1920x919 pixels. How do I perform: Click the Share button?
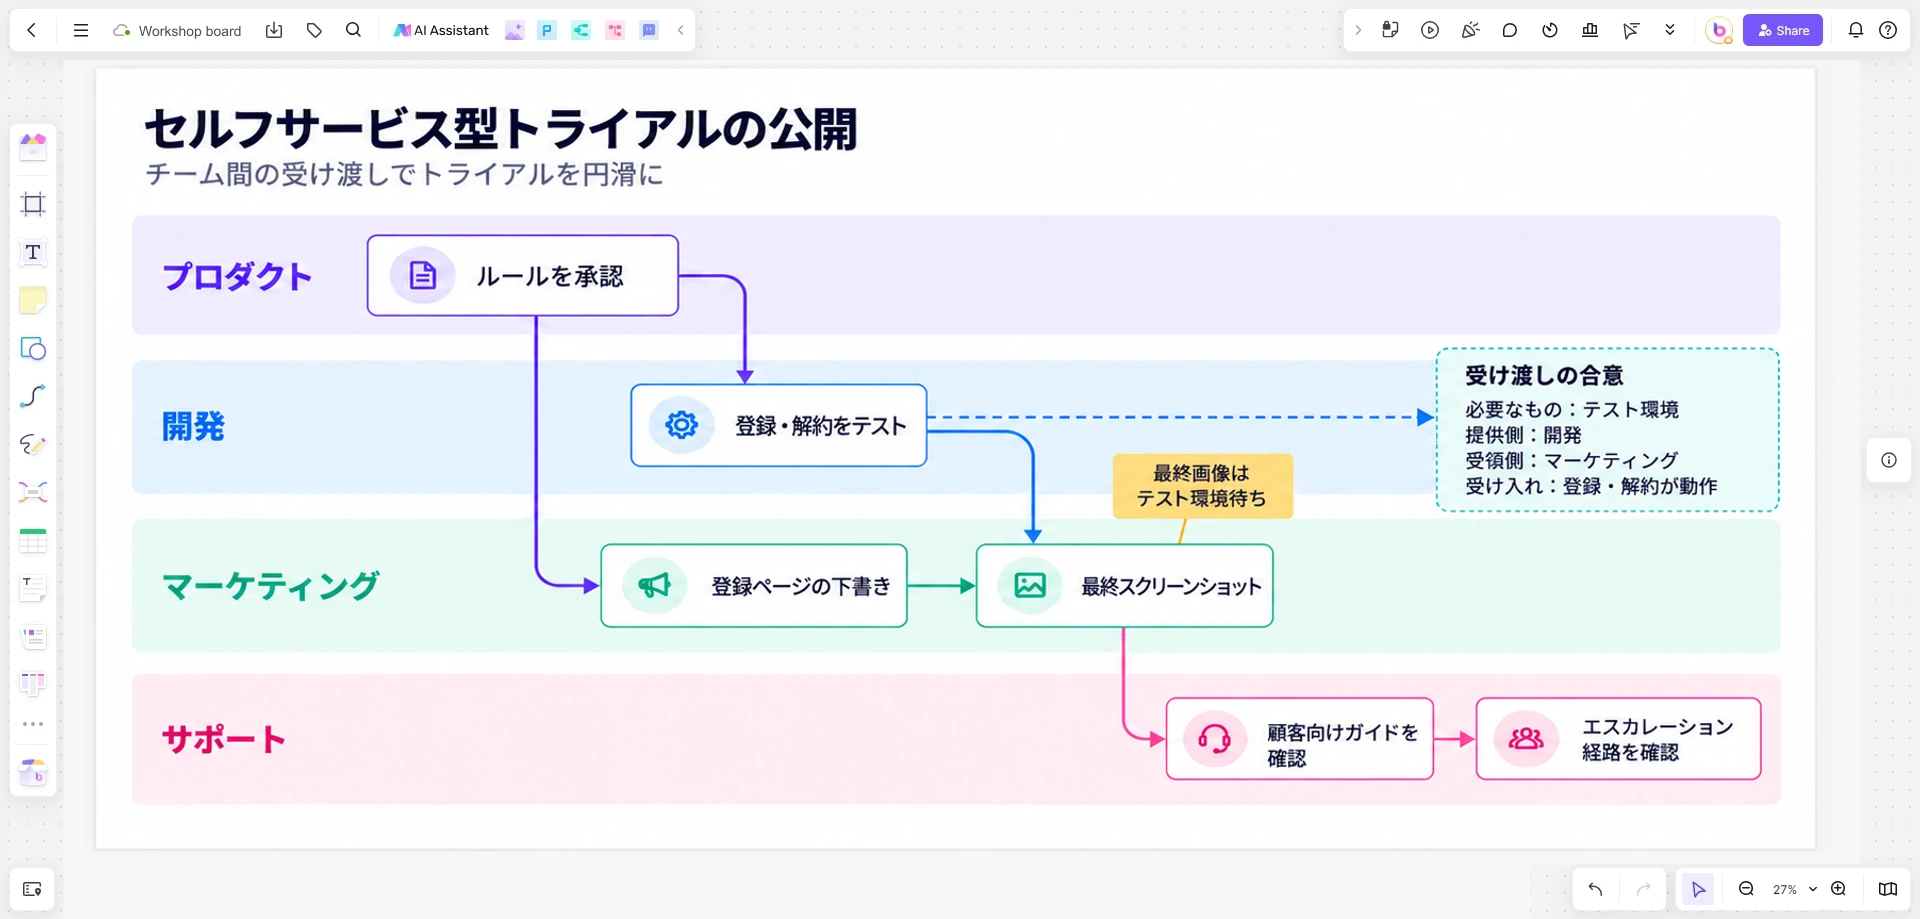tap(1783, 30)
